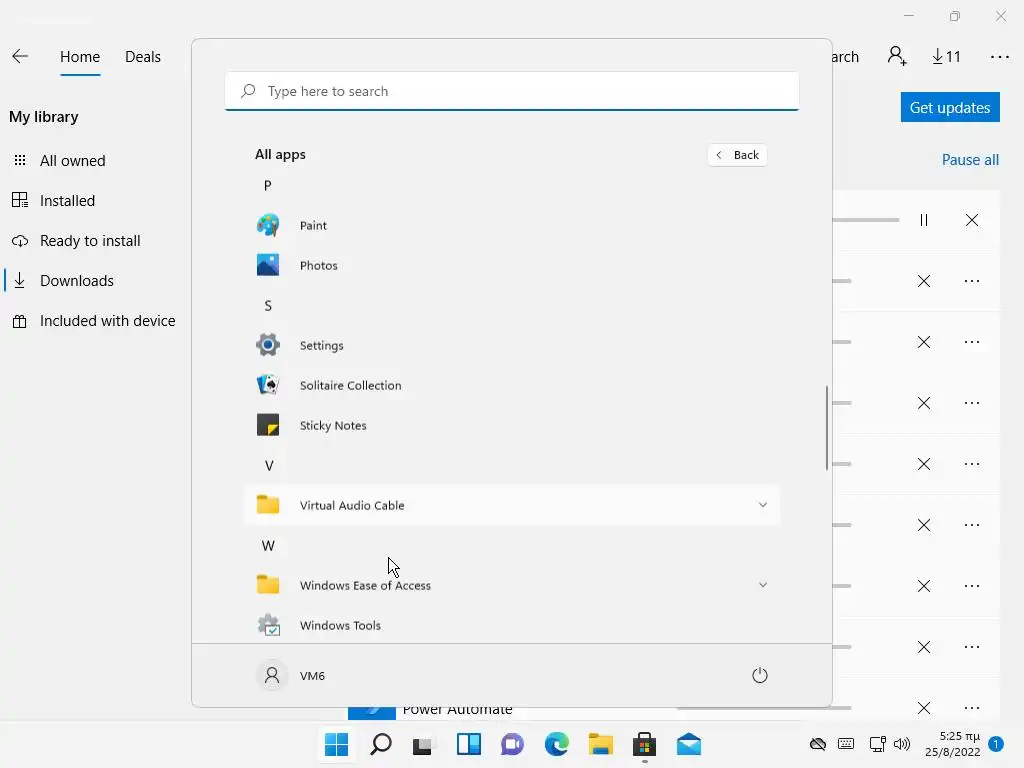Open the VM6 user account menu
The image size is (1024, 768).
[291, 675]
